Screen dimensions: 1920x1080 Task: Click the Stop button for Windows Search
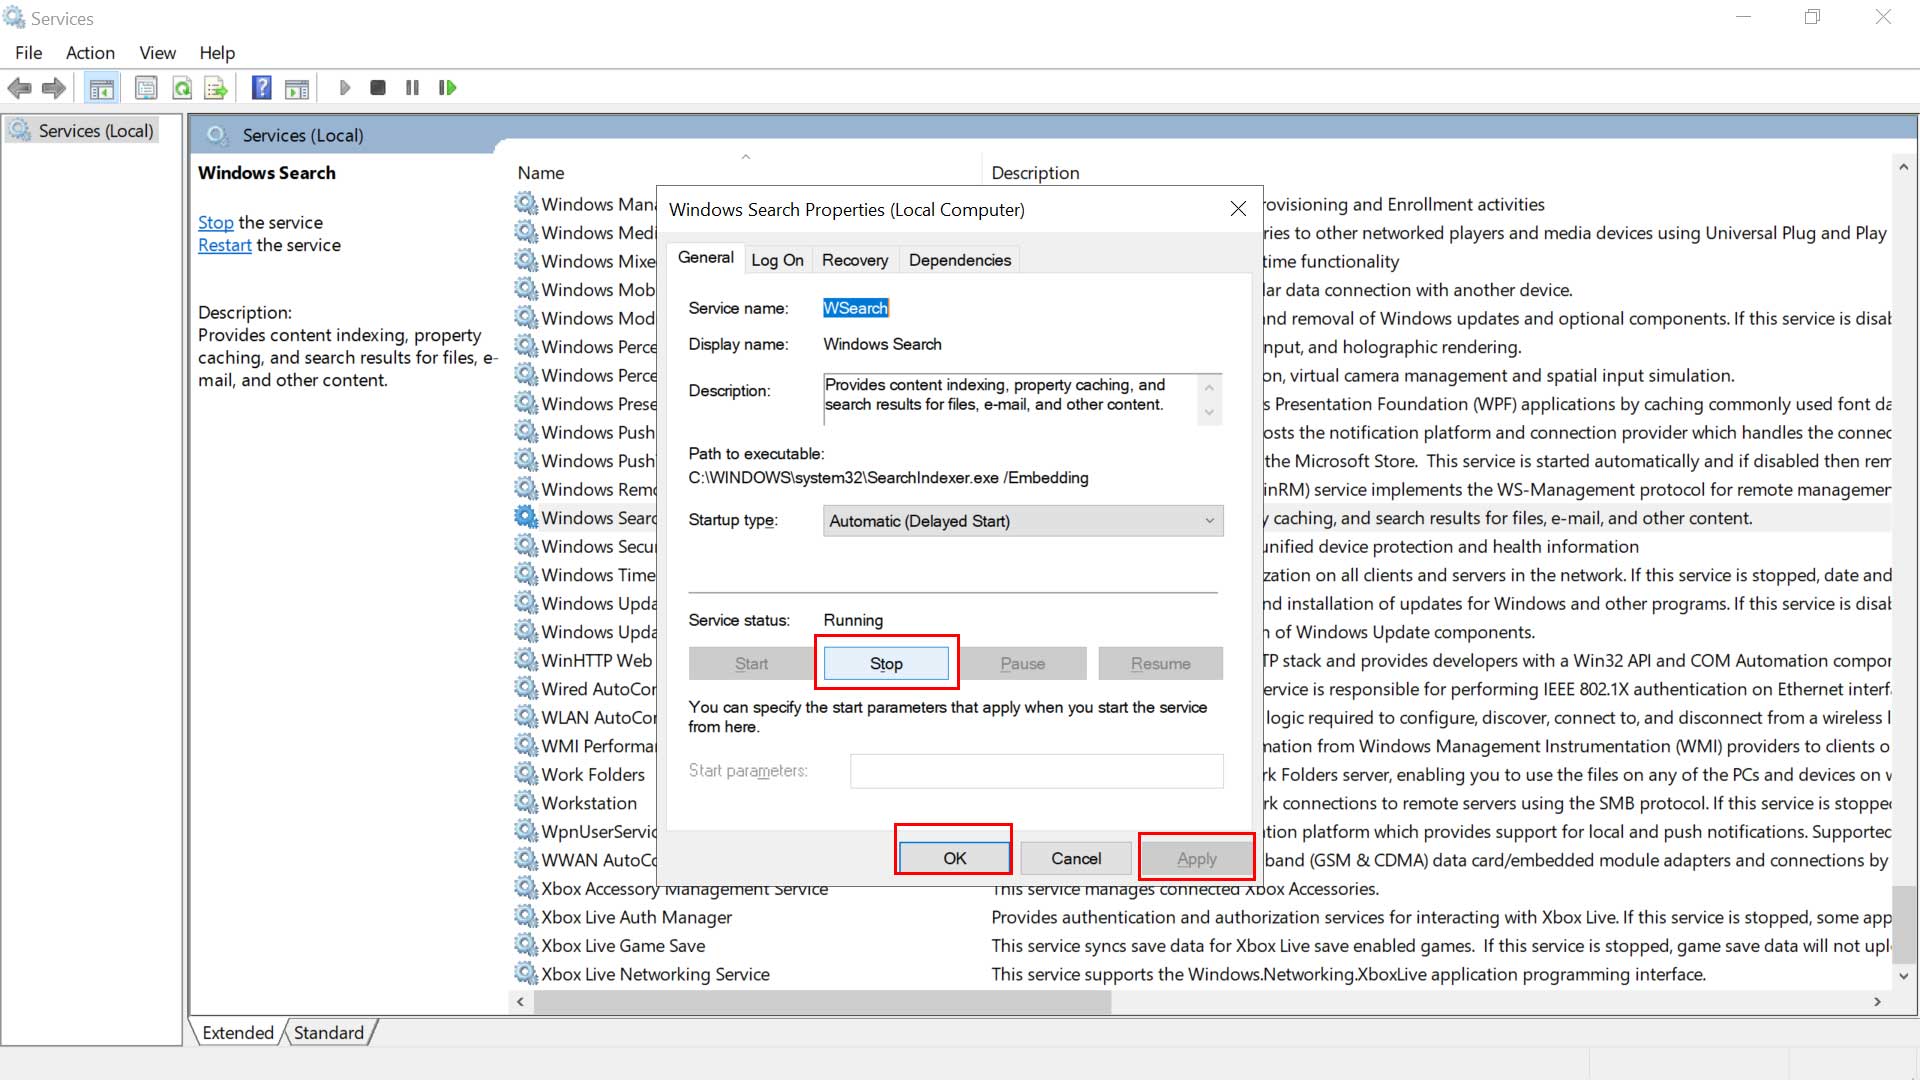886,663
